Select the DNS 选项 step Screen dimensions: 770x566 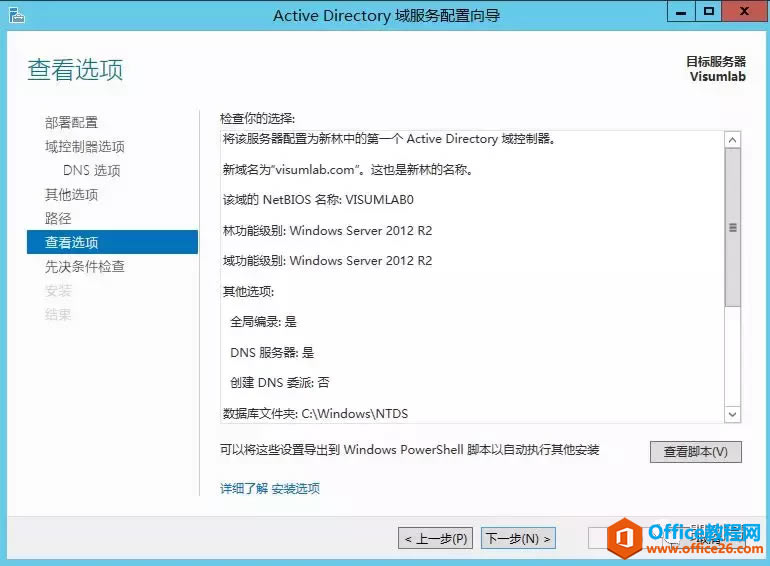tap(92, 170)
